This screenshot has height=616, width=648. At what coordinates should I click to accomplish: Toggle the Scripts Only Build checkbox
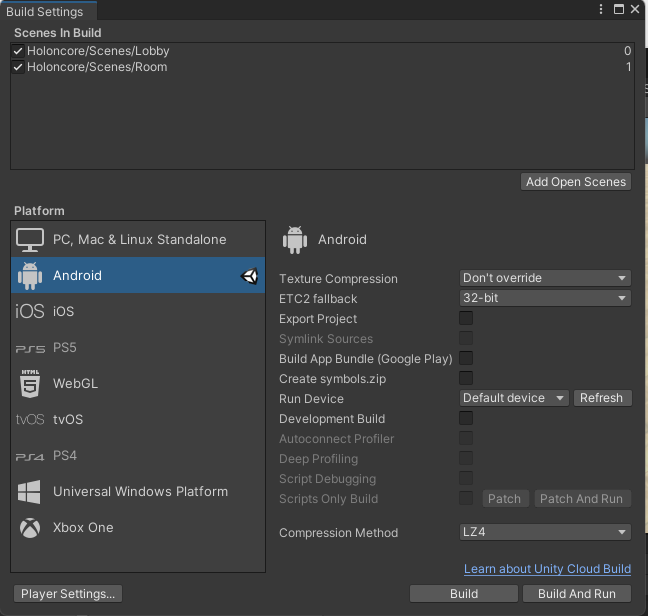pyautogui.click(x=466, y=498)
